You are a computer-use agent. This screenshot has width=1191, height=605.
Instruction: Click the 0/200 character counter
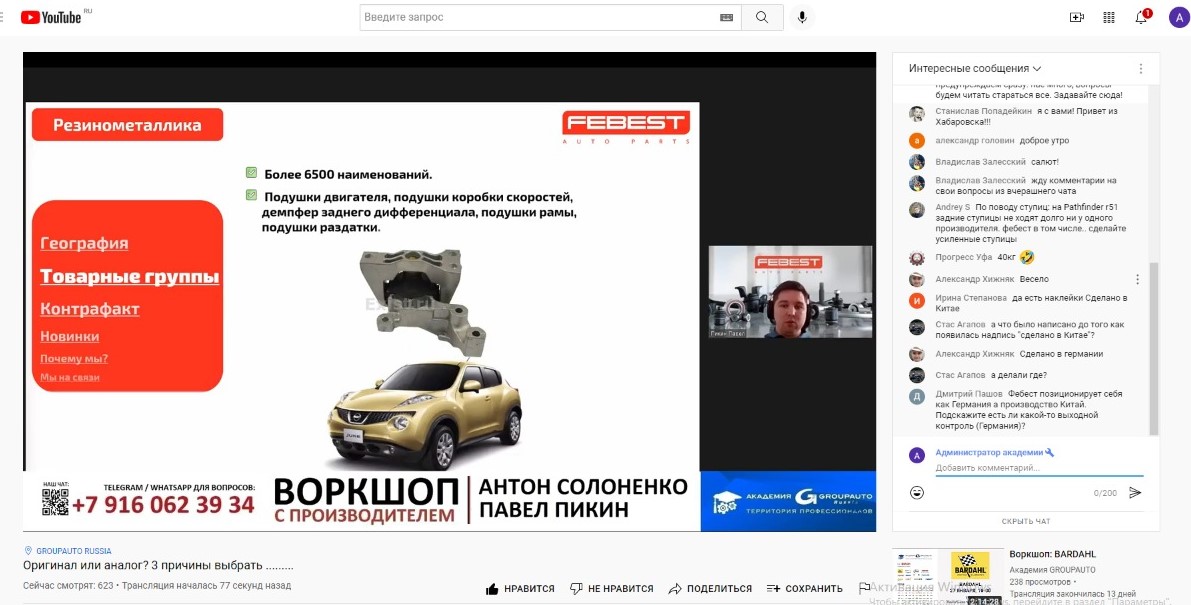[1105, 493]
